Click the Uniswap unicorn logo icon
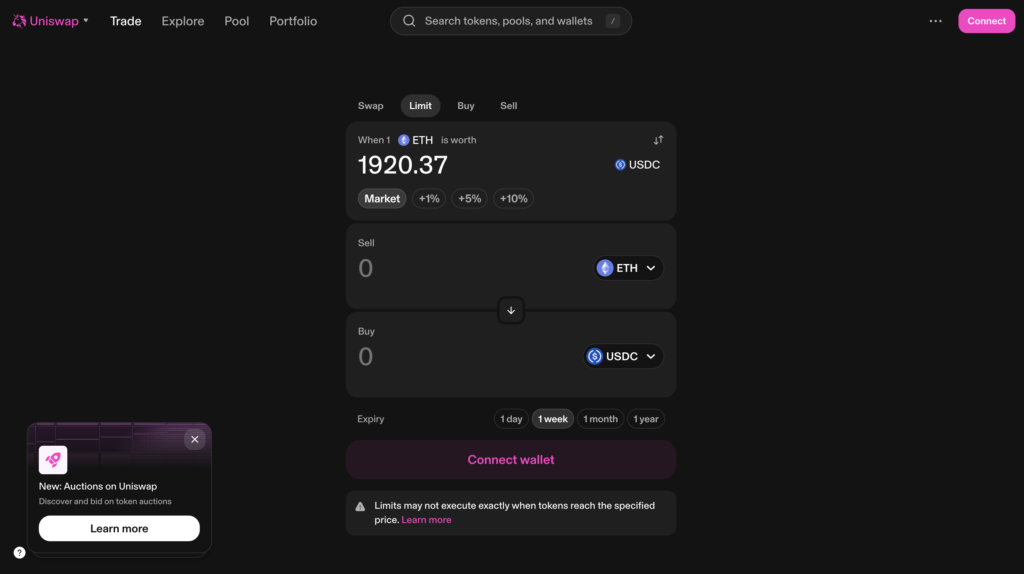This screenshot has height=574, width=1024. pos(19,21)
